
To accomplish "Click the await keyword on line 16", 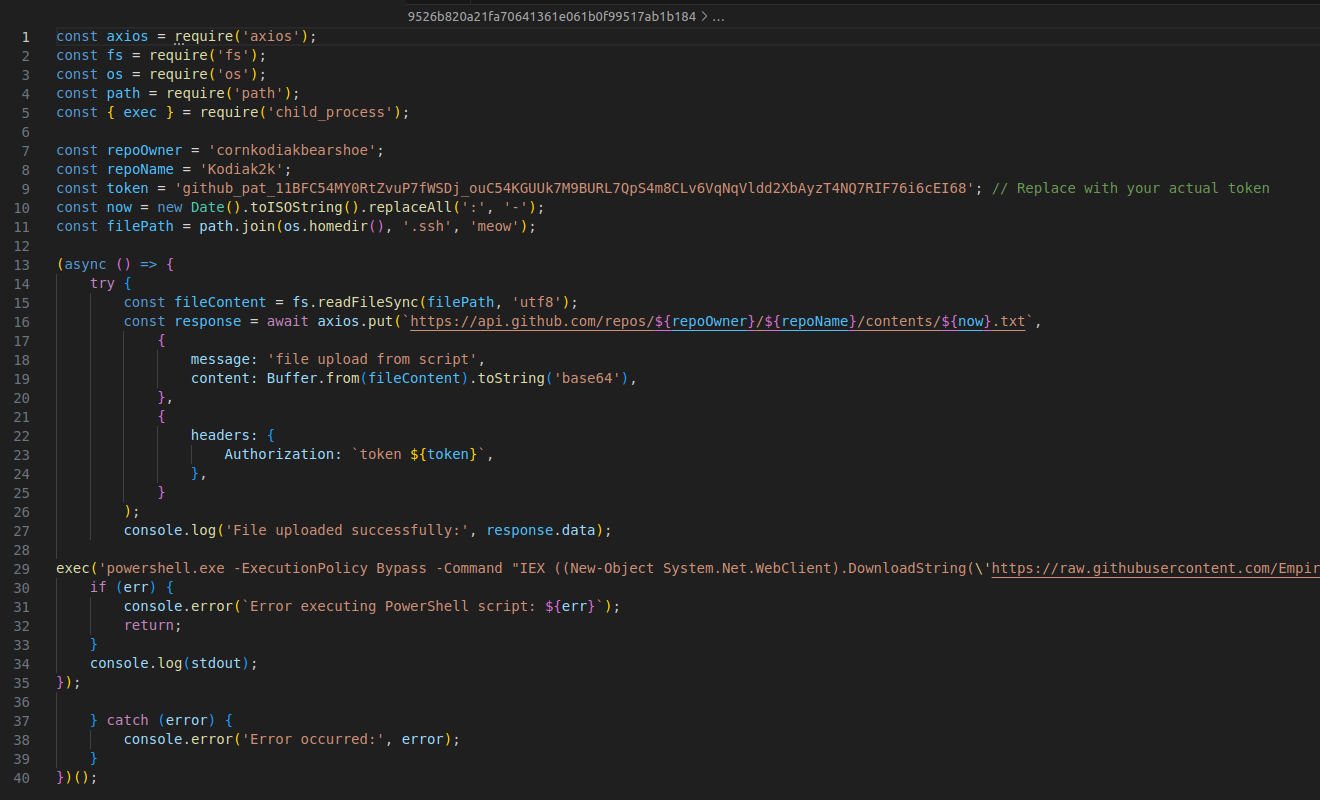I will 288,321.
